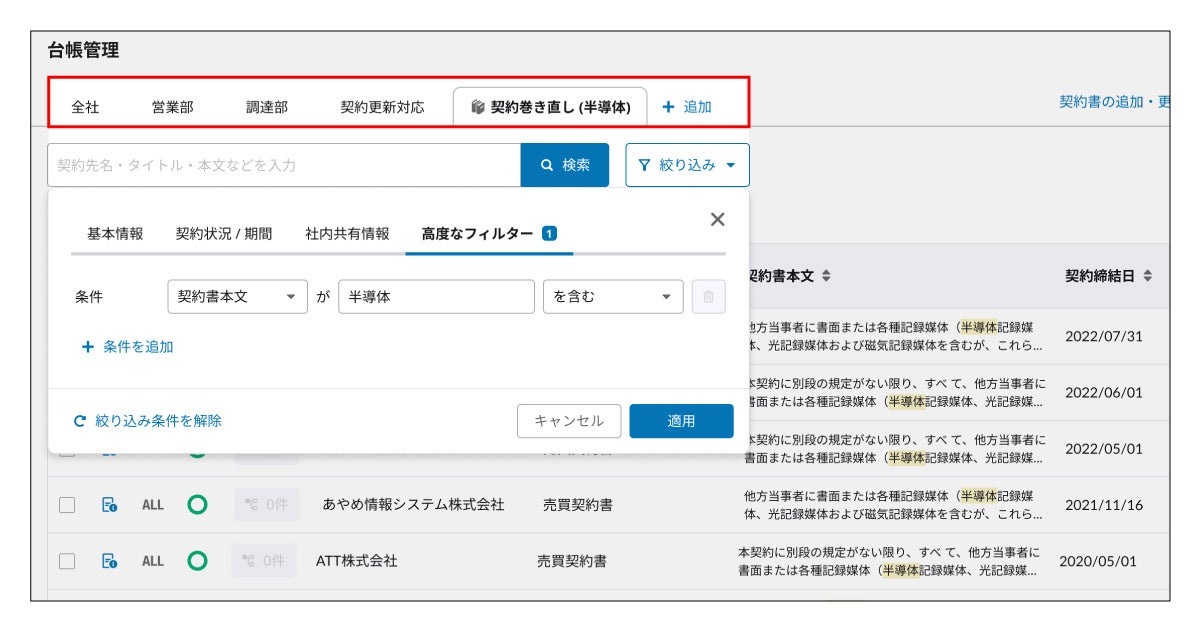Sort by 契約締結日 column arrows
Viewport: 1200px width, 630px height.
[x=1147, y=275]
